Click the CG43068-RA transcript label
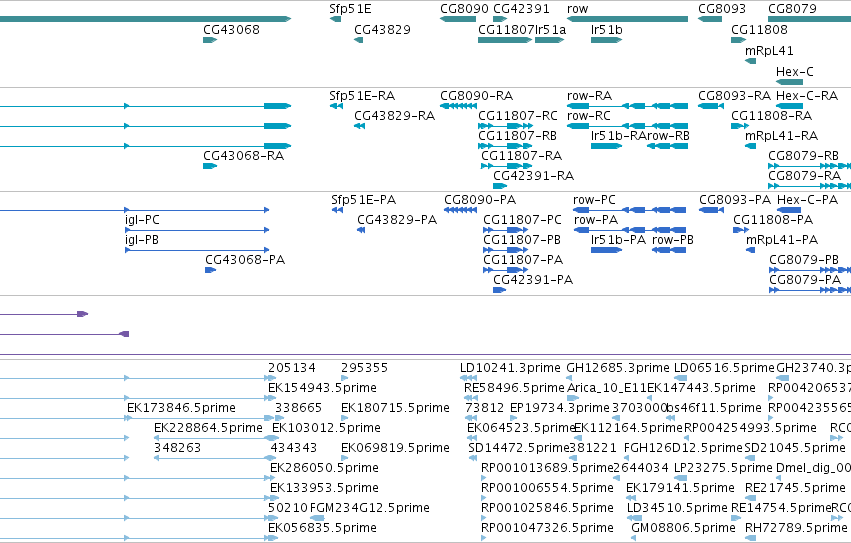Viewport: 851px width, 543px height. click(x=243, y=156)
